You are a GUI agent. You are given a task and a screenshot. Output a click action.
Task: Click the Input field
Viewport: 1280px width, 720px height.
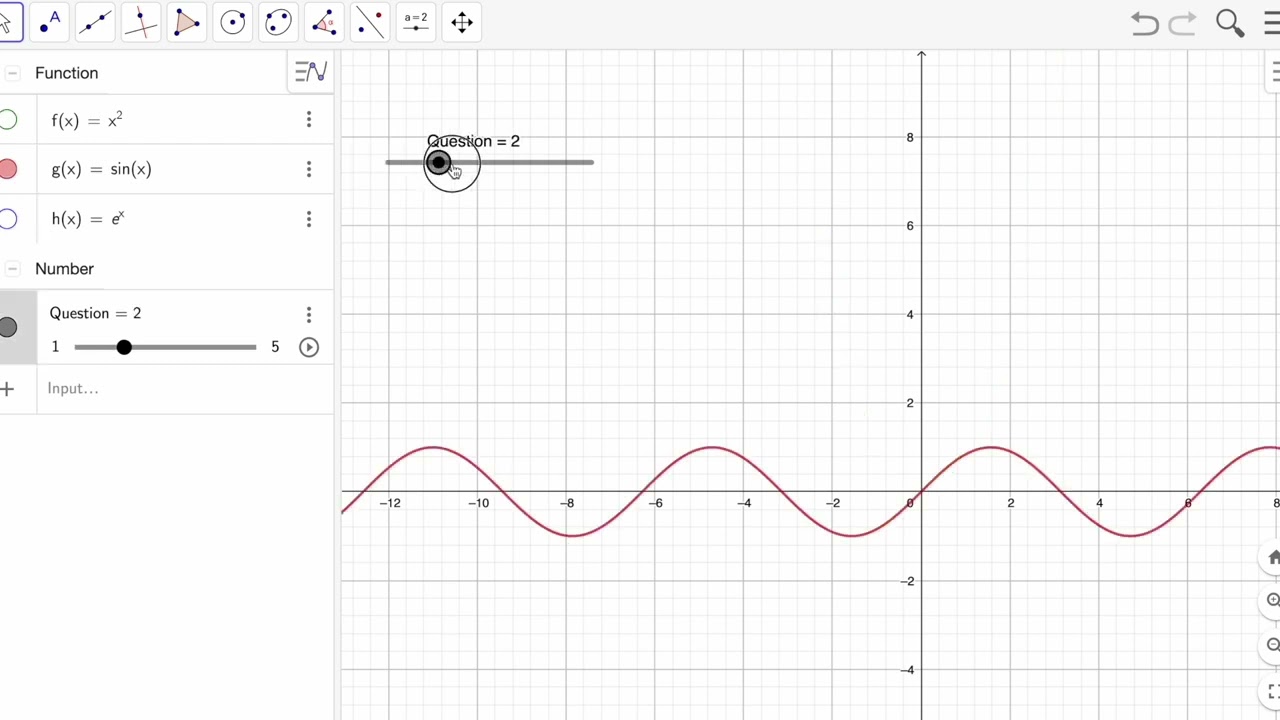point(185,388)
